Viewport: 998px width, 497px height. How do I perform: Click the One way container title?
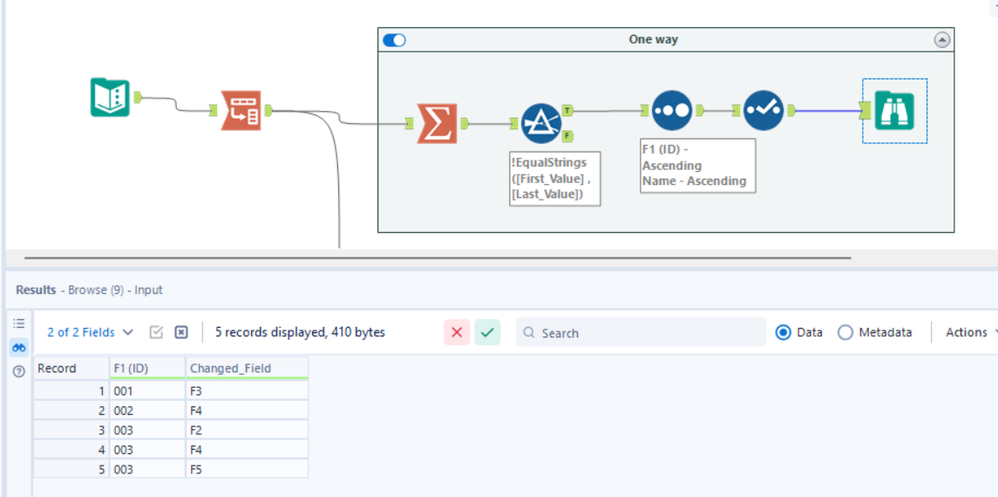(x=654, y=39)
